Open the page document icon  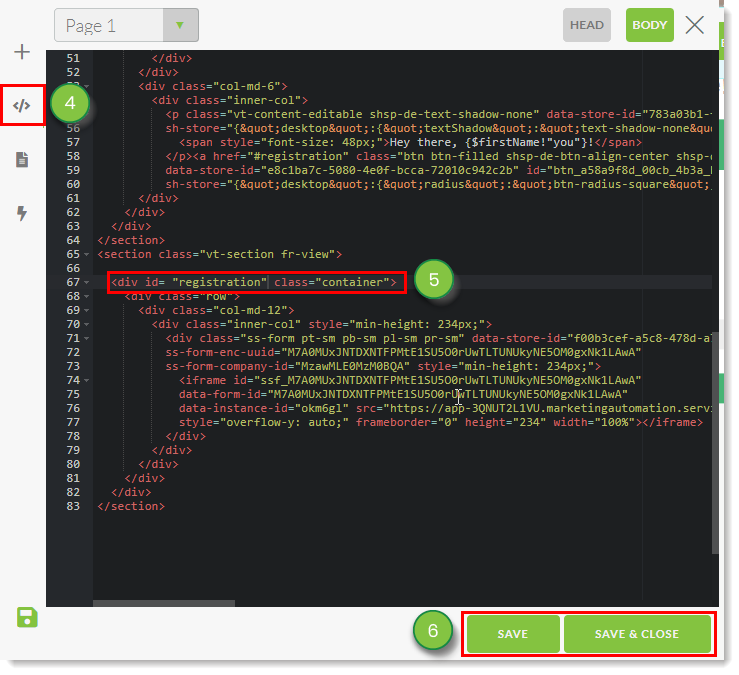click(22, 159)
